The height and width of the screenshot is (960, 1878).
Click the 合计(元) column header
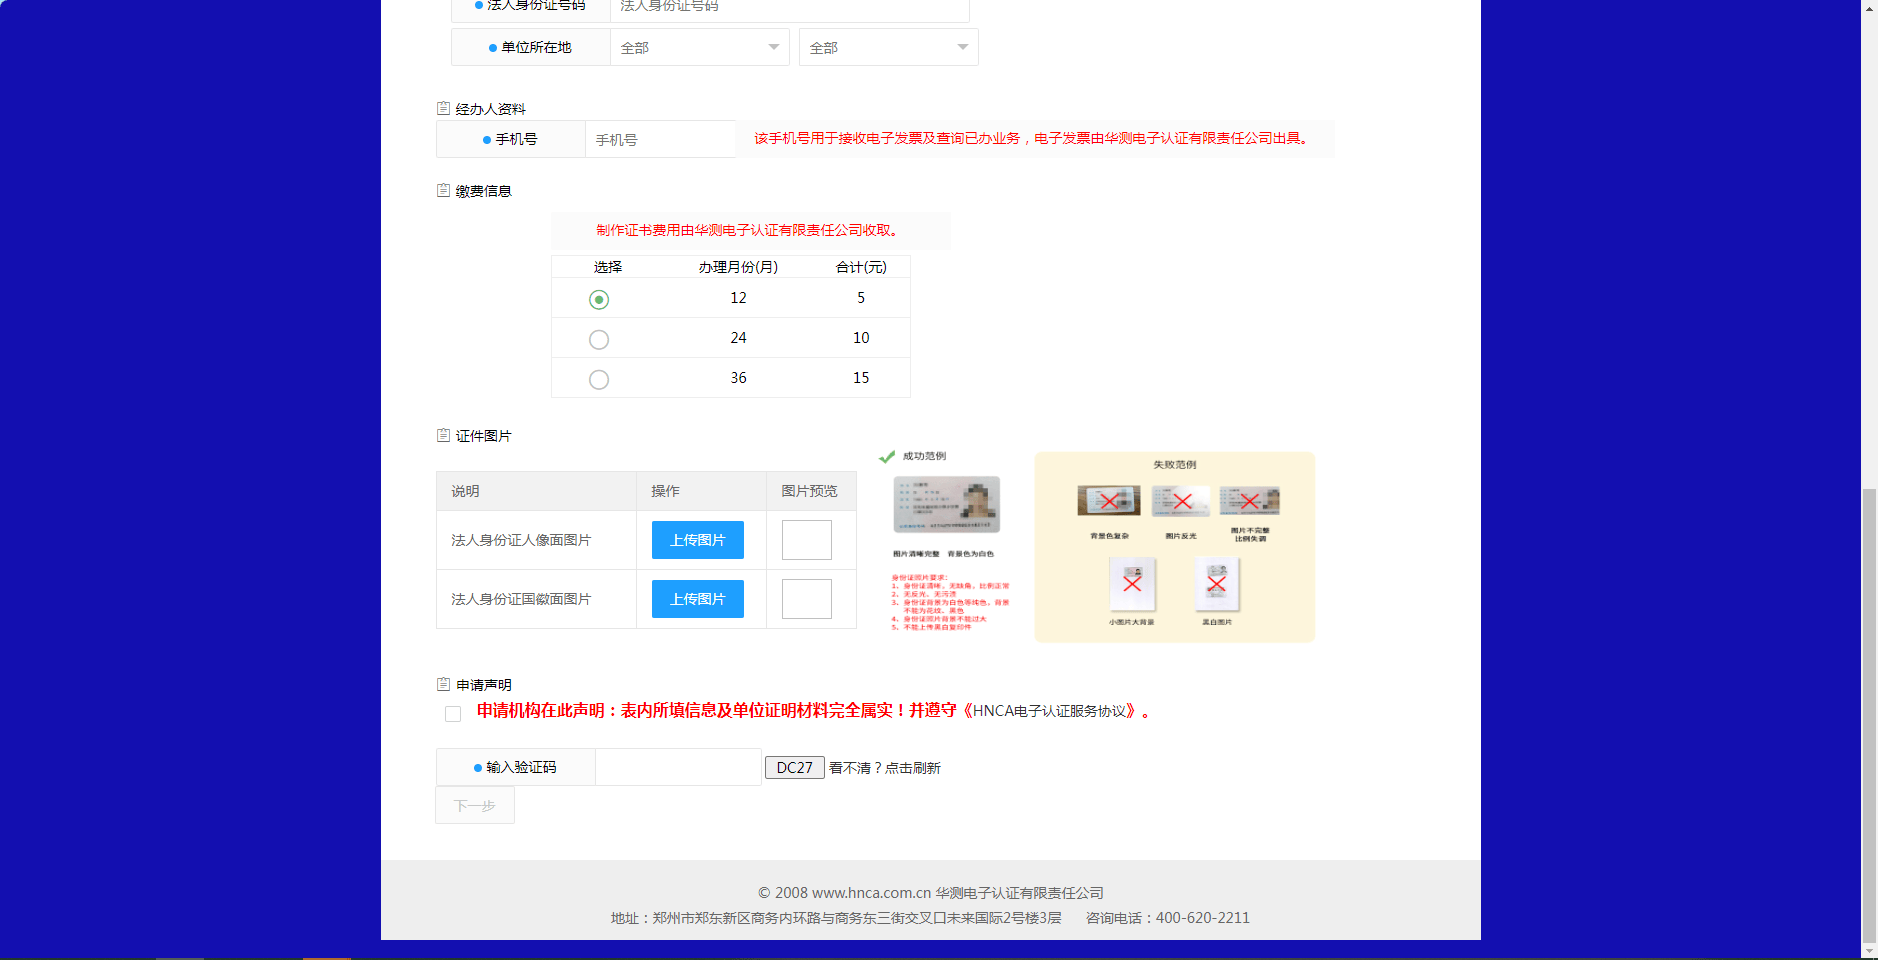861,267
